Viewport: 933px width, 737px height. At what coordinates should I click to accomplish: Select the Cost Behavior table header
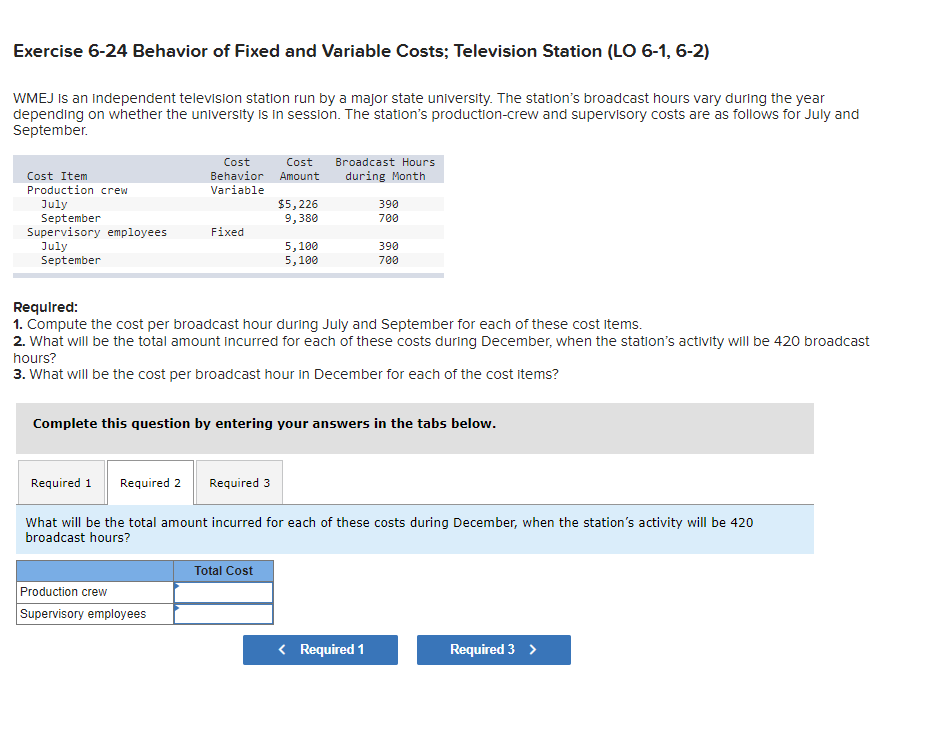(x=237, y=168)
